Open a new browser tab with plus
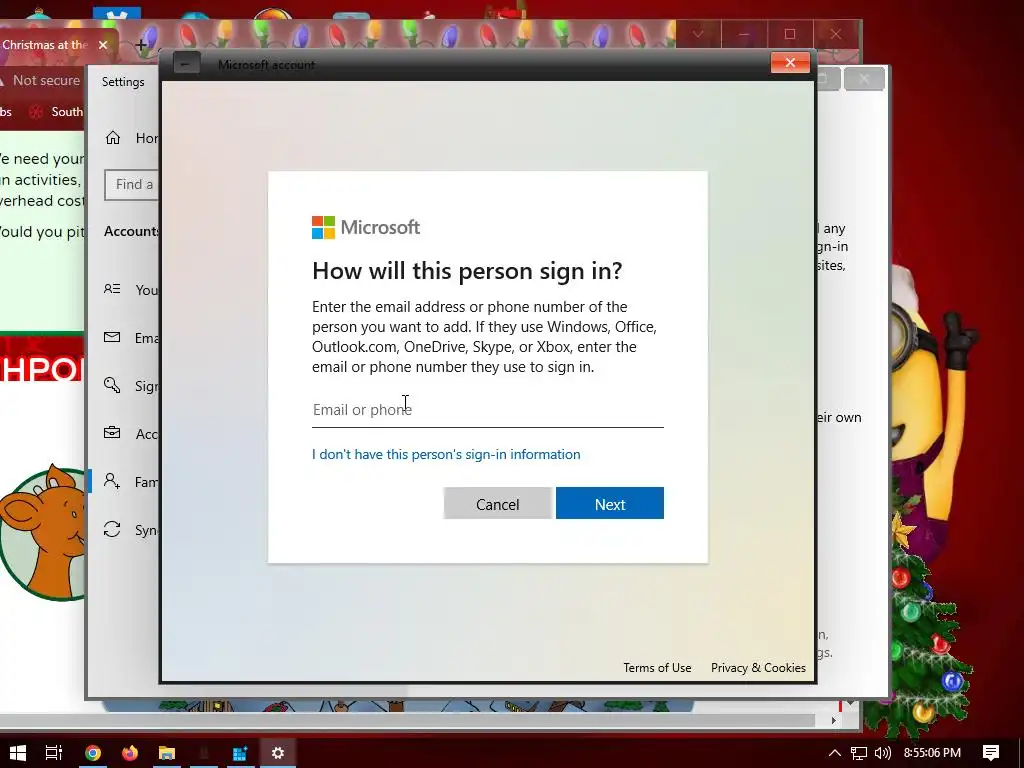The width and height of the screenshot is (1024, 768). (140, 44)
